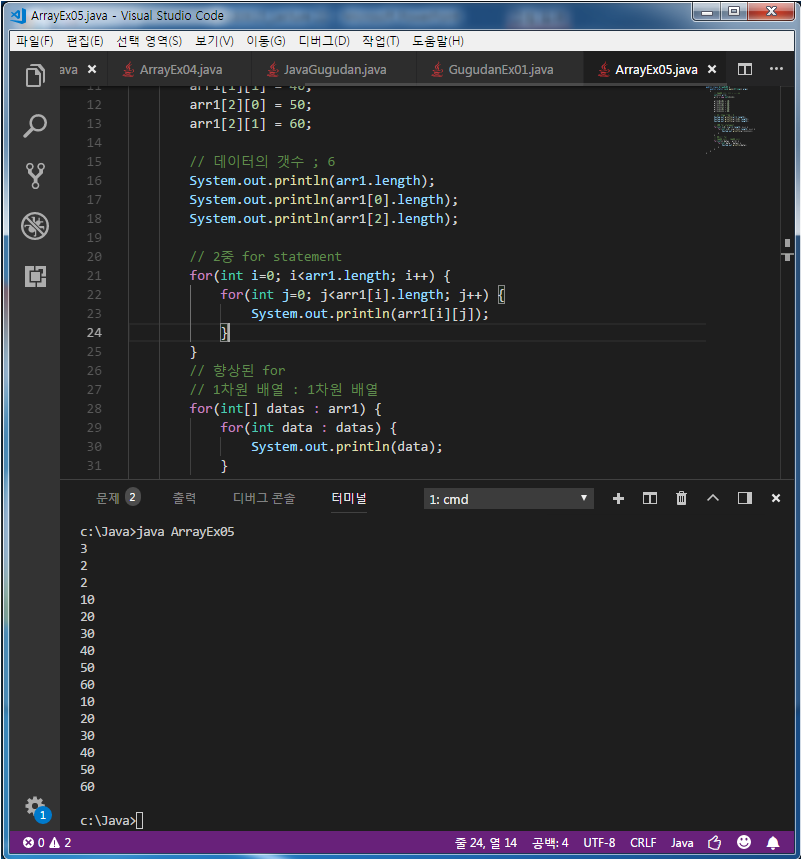Open the Debug view in activity bar
The width and height of the screenshot is (802, 860).
coord(35,226)
